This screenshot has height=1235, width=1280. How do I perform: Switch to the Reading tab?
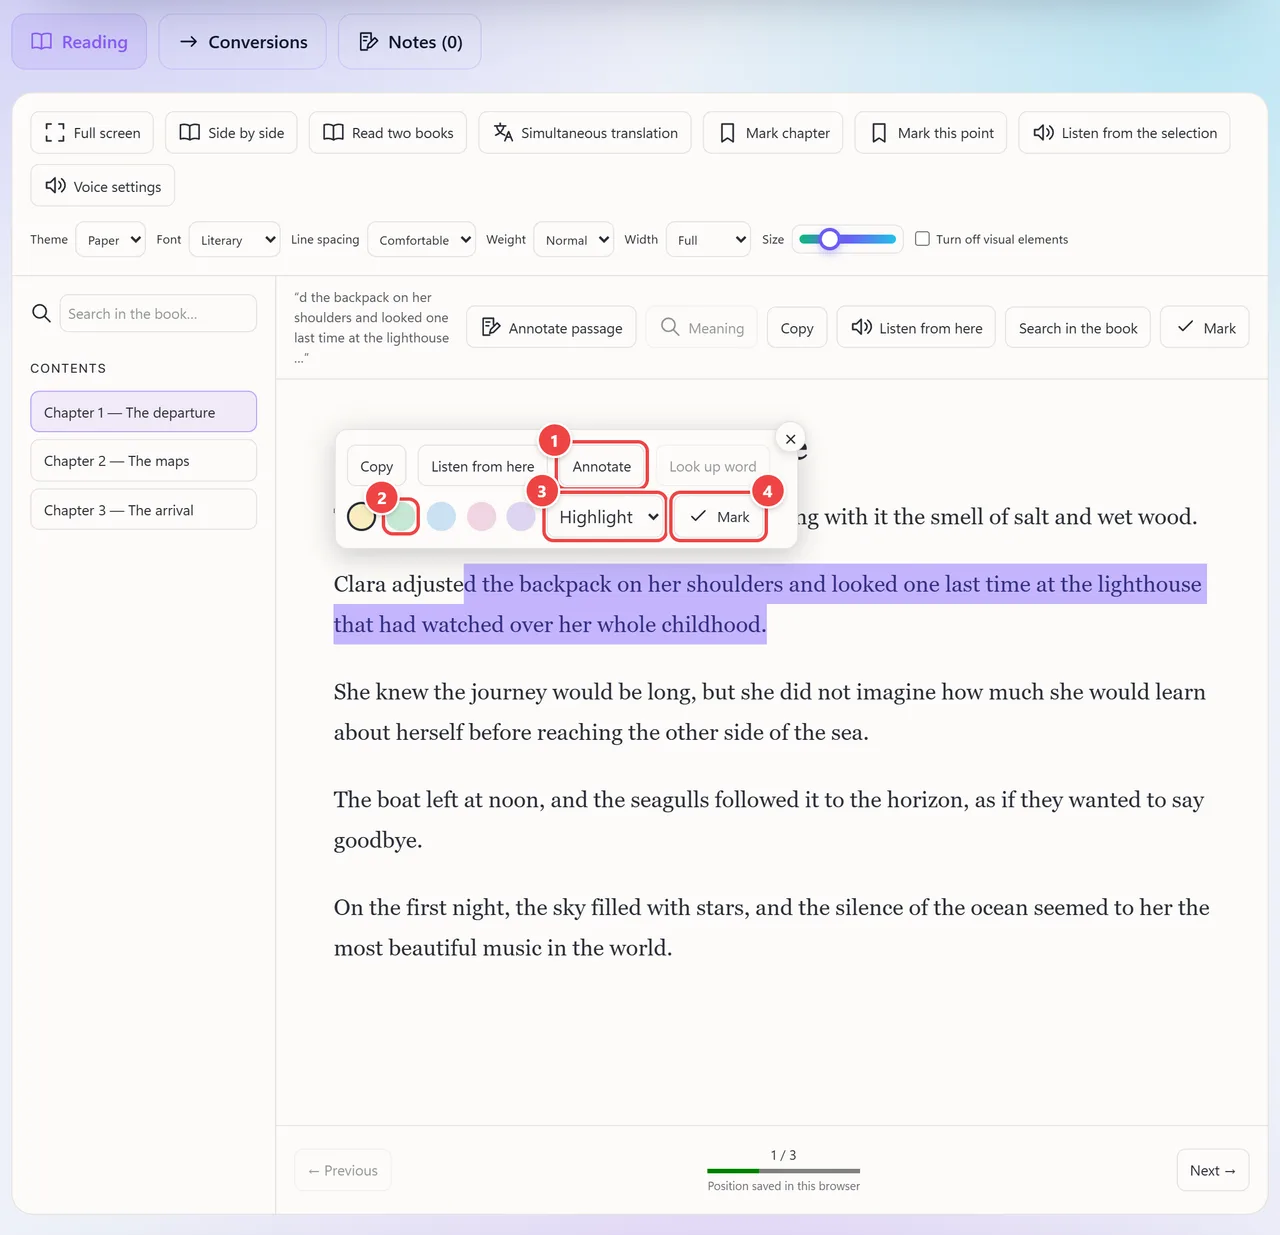pos(79,42)
